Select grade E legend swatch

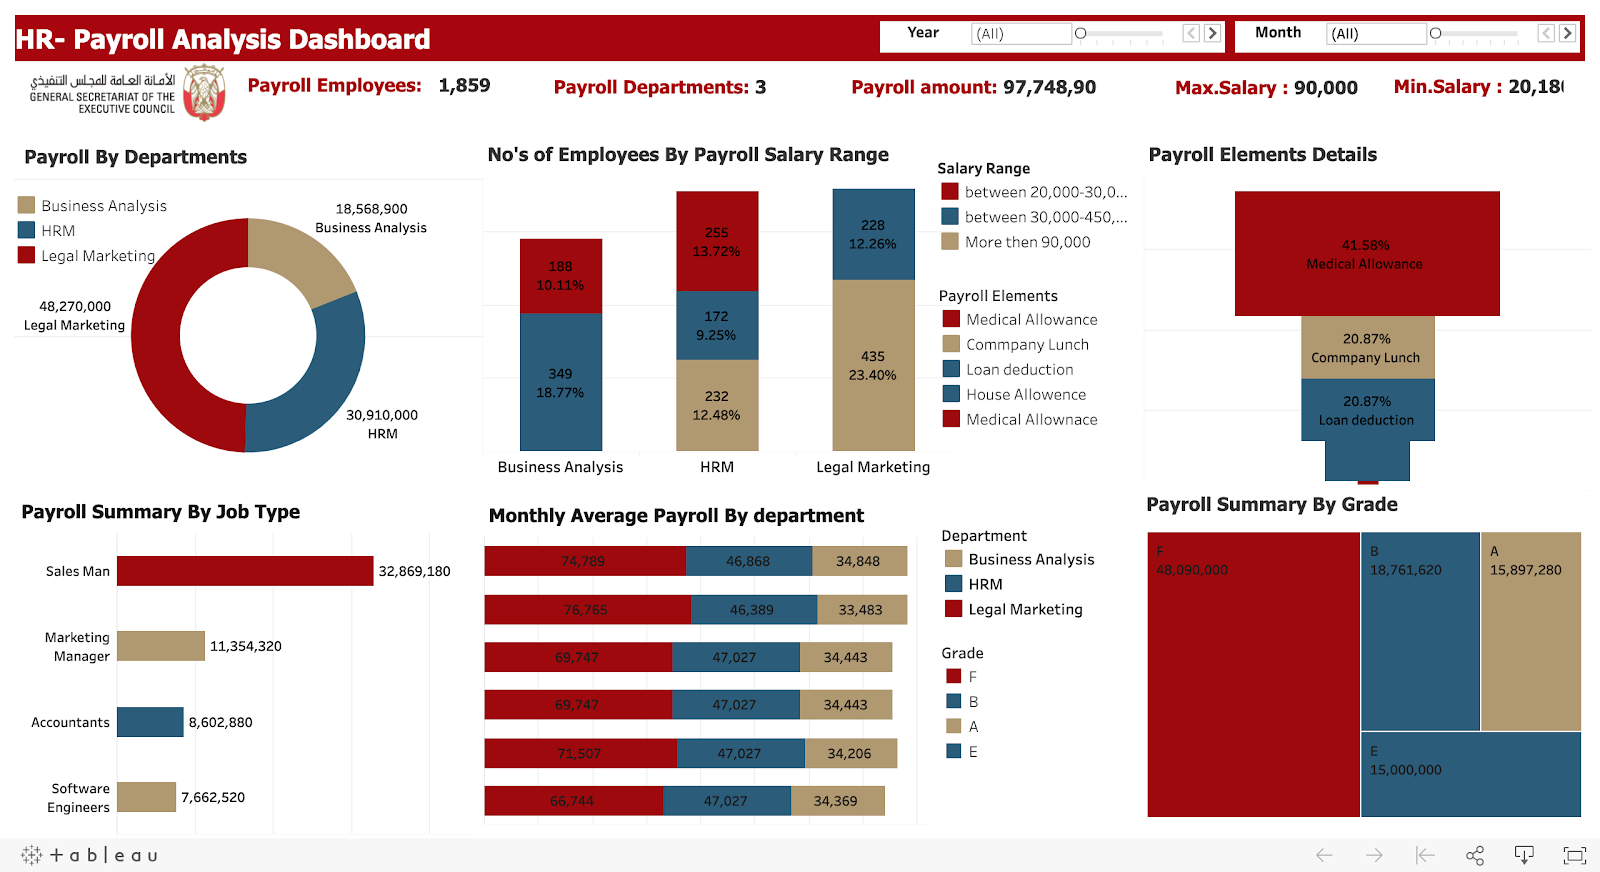954,751
